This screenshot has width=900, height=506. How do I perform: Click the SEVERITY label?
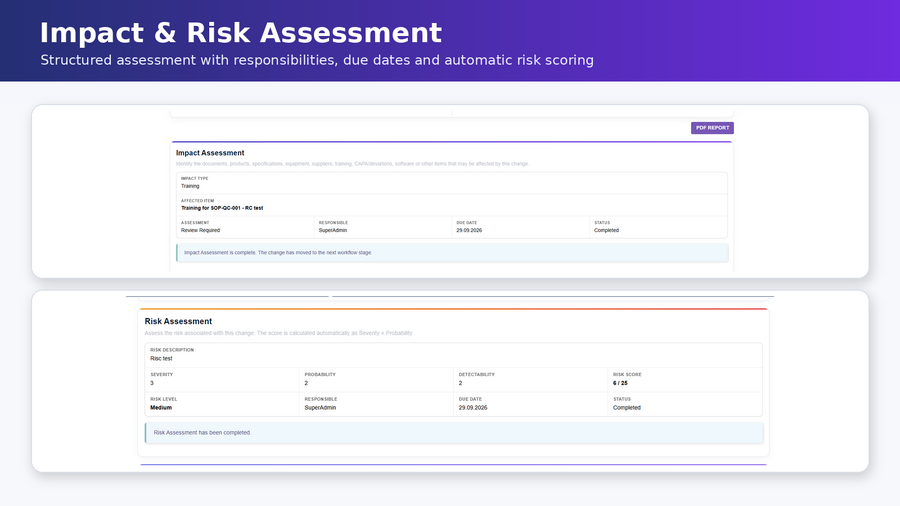(x=161, y=375)
